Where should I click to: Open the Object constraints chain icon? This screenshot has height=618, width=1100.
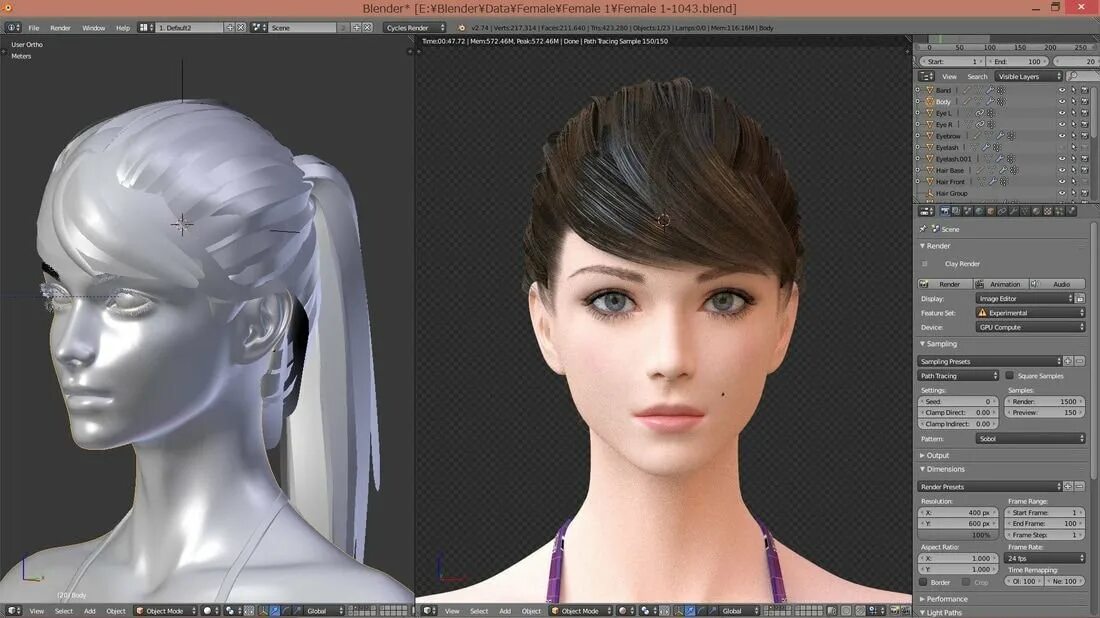click(x=1003, y=211)
